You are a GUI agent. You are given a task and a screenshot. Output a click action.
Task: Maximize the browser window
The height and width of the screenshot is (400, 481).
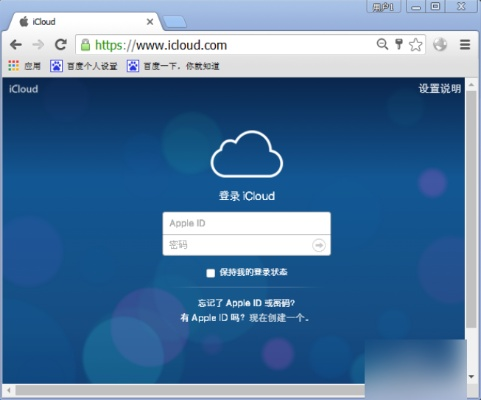click(435, 7)
